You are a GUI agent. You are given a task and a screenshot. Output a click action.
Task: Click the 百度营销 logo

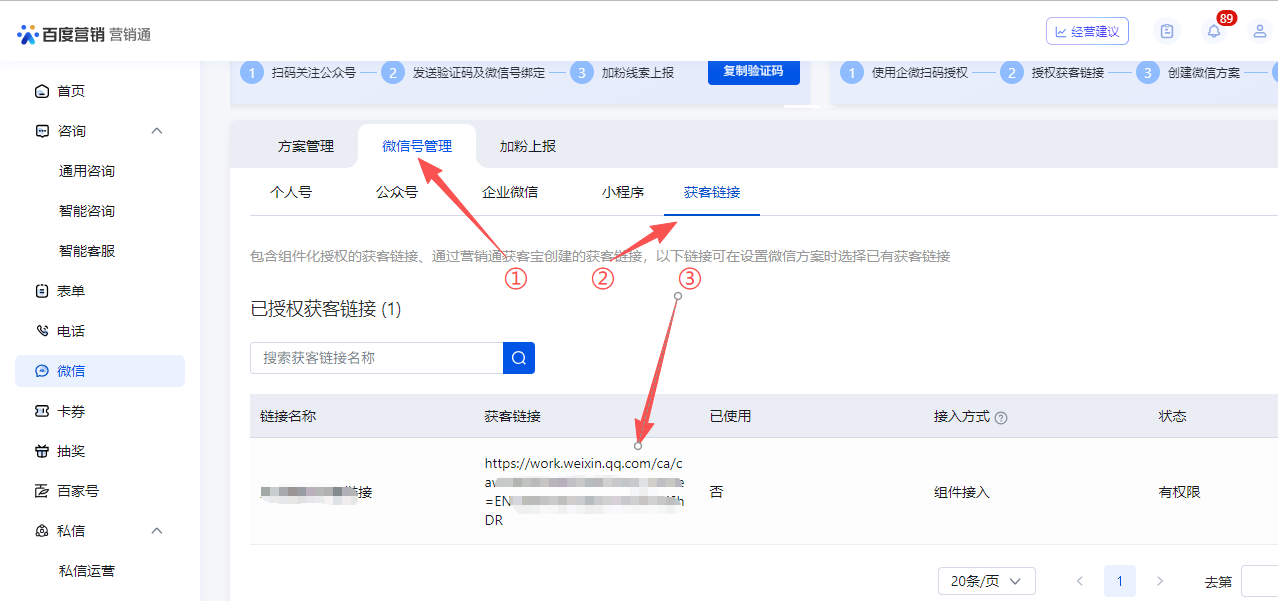(x=84, y=34)
